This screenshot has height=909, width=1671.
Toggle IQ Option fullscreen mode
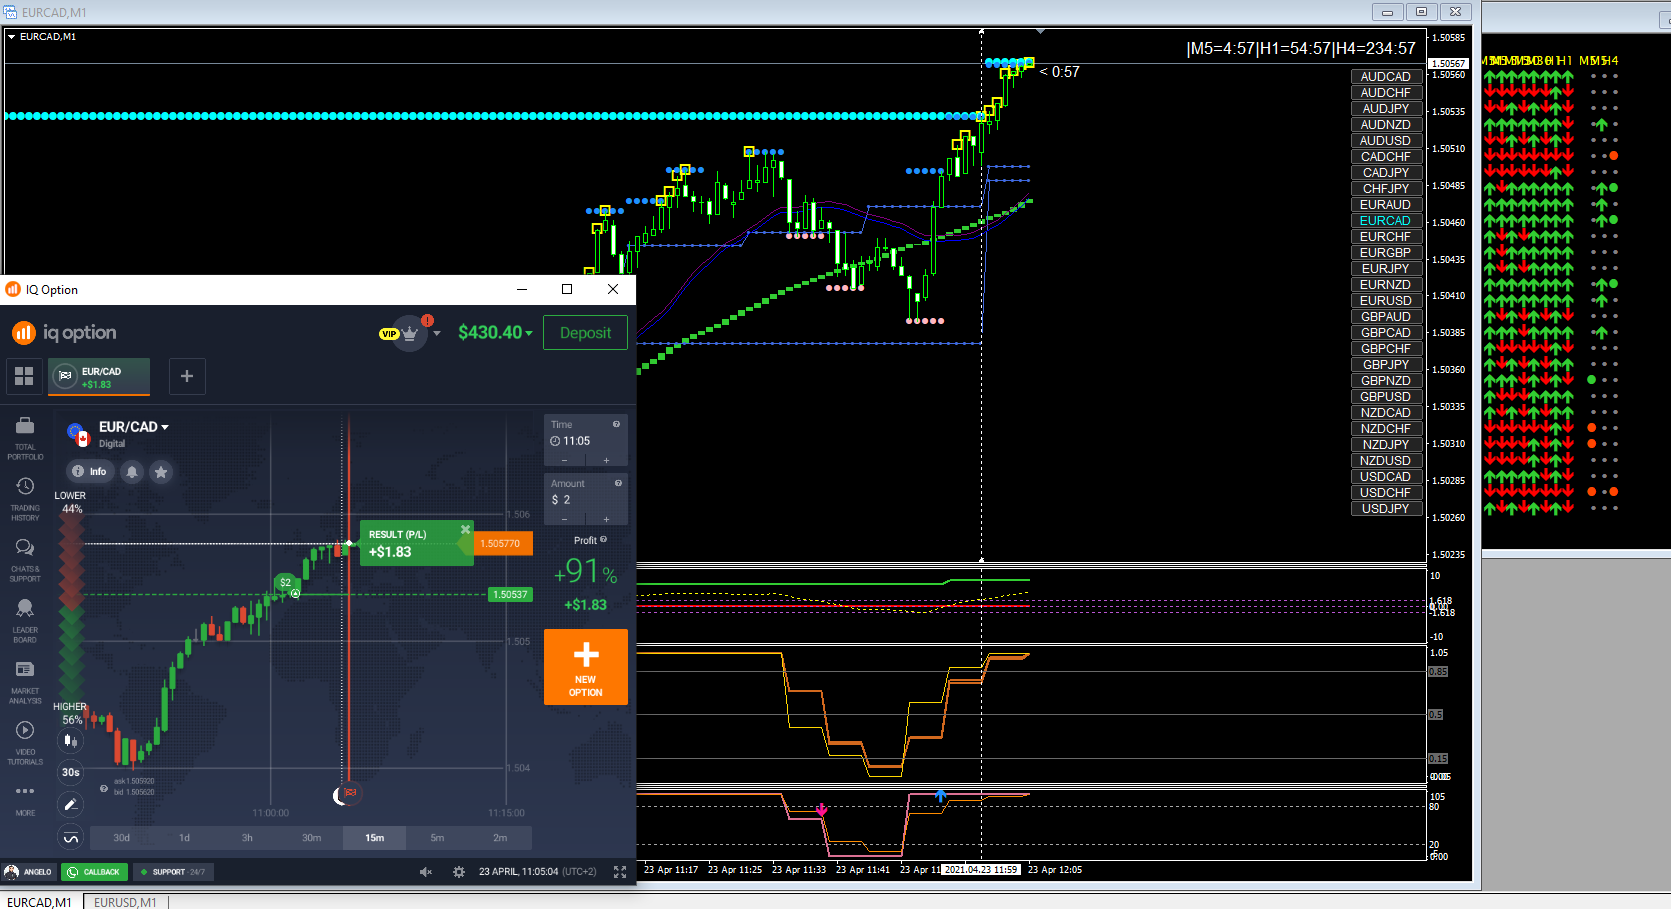tap(620, 872)
